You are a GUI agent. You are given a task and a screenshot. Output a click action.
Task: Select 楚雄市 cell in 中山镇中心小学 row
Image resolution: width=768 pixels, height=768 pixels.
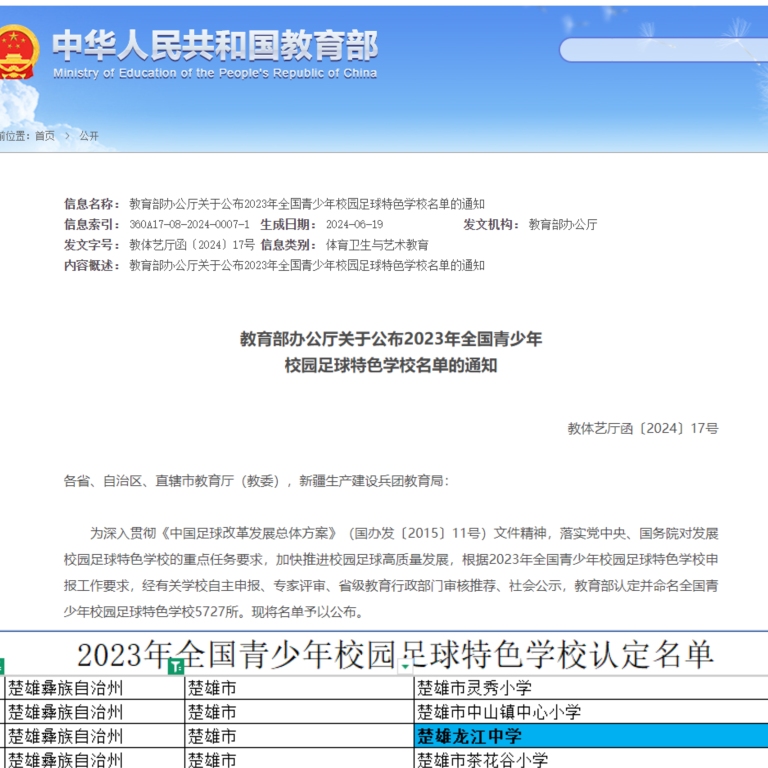tap(299, 712)
